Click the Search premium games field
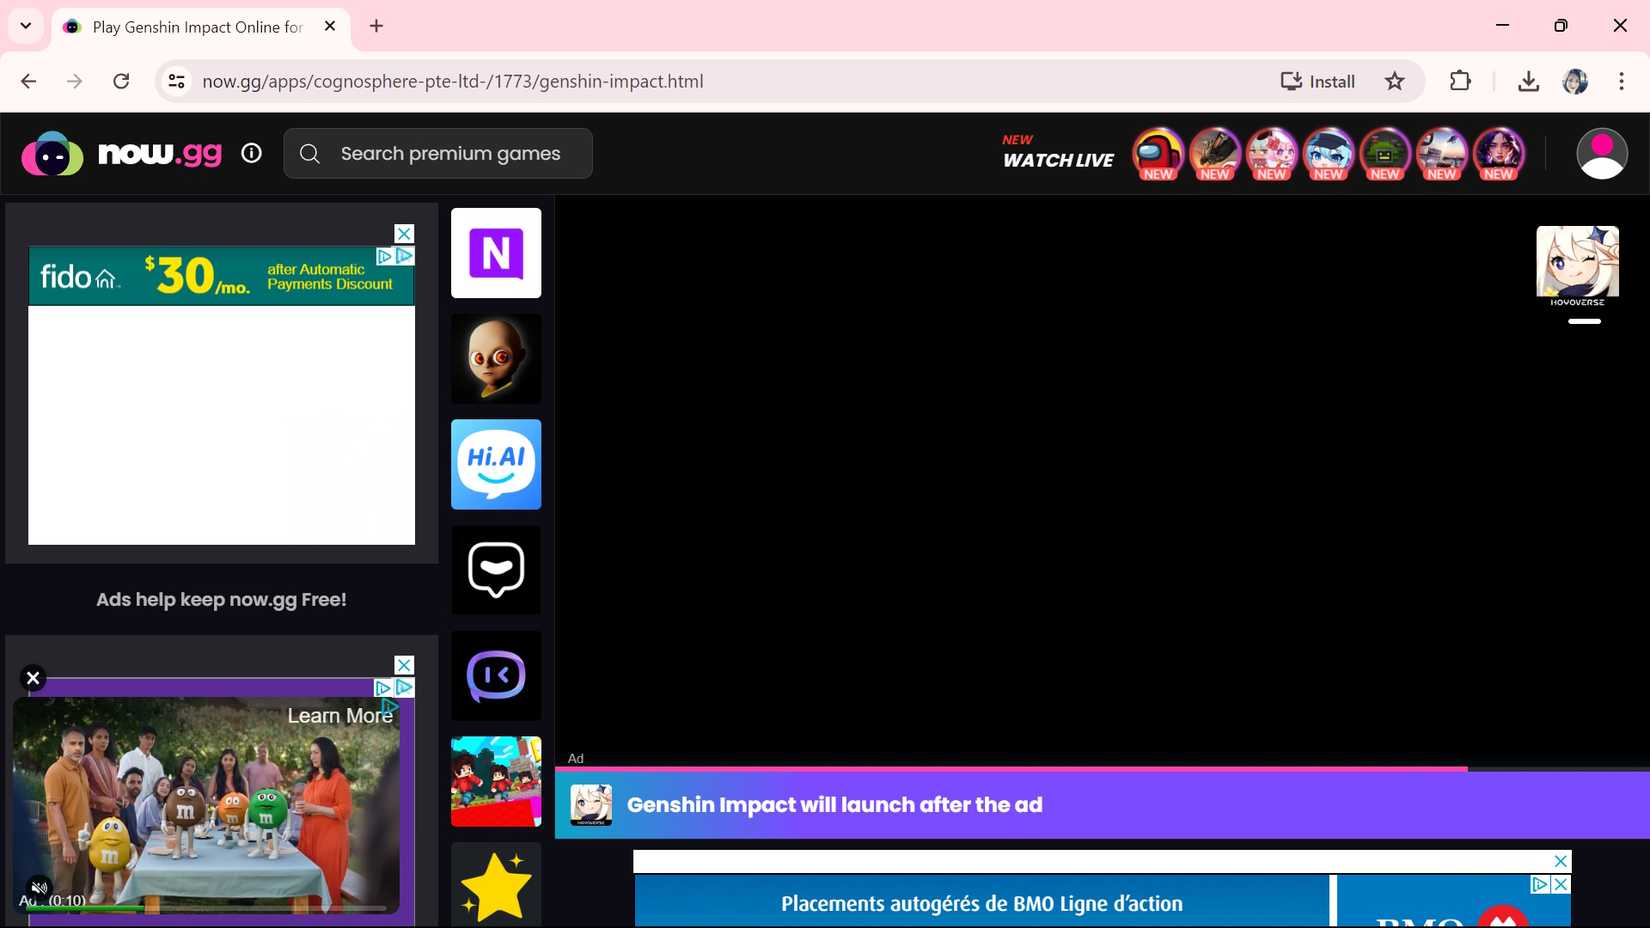This screenshot has height=928, width=1650. click(450, 154)
